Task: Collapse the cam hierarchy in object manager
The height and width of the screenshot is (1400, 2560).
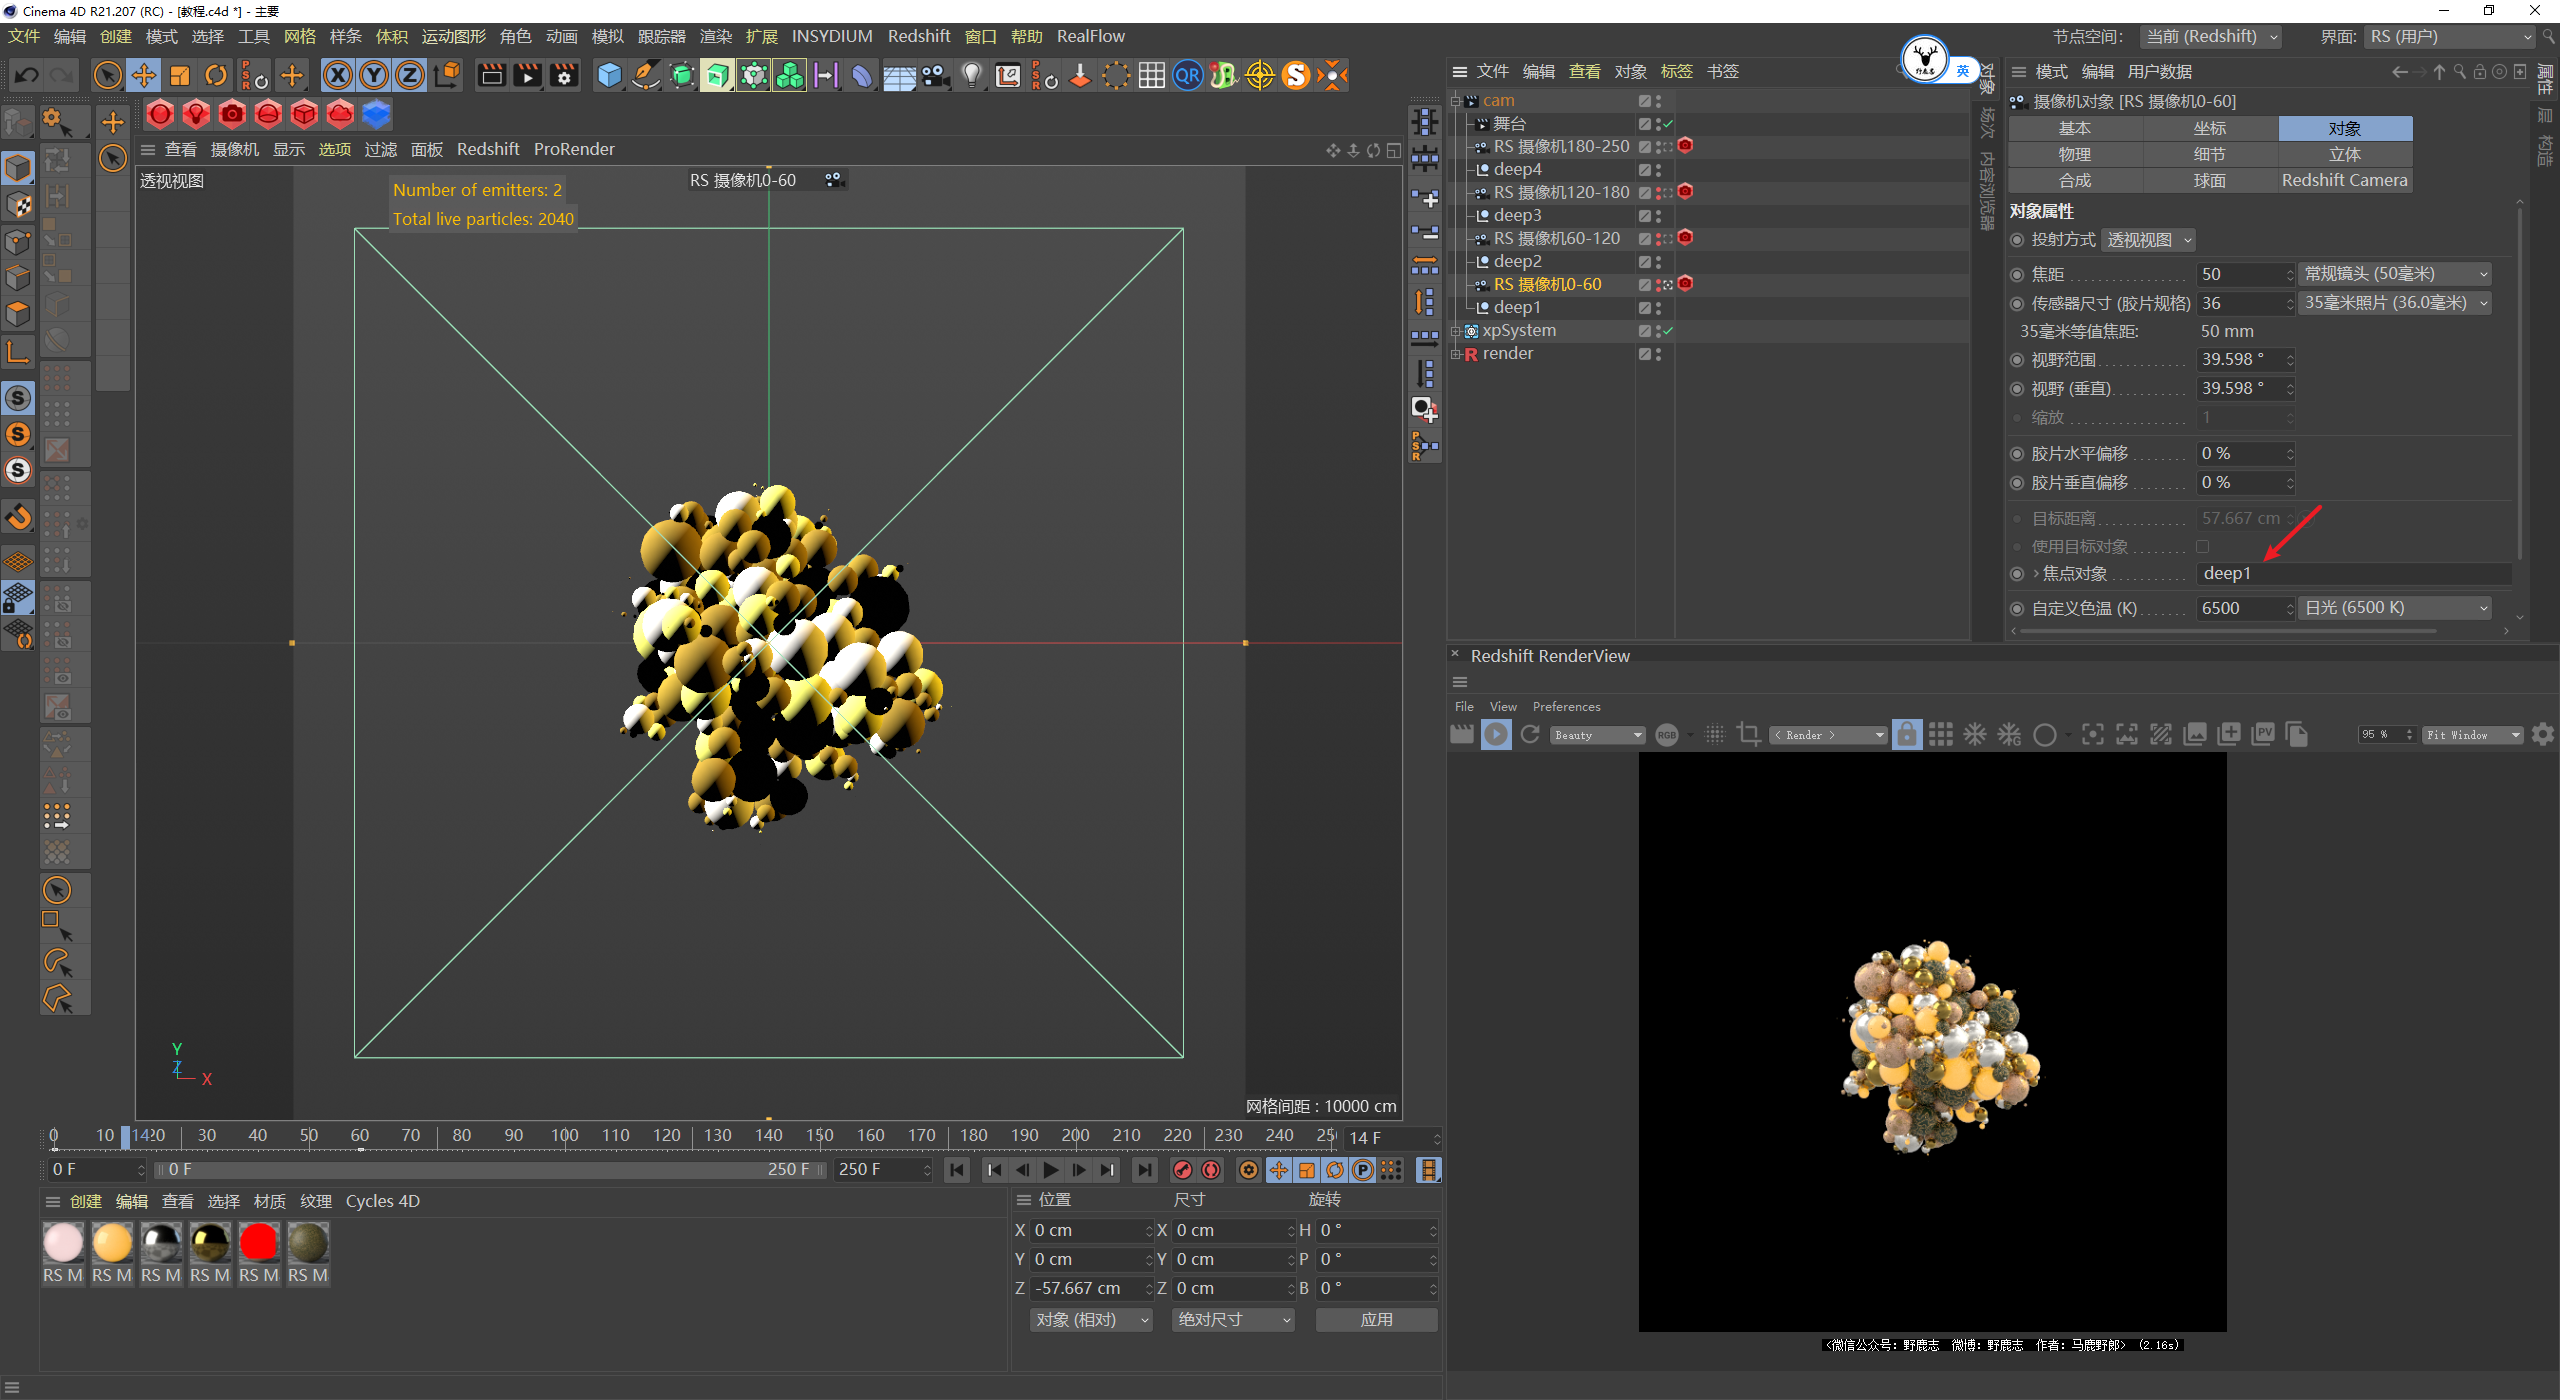Action: coord(1457,101)
